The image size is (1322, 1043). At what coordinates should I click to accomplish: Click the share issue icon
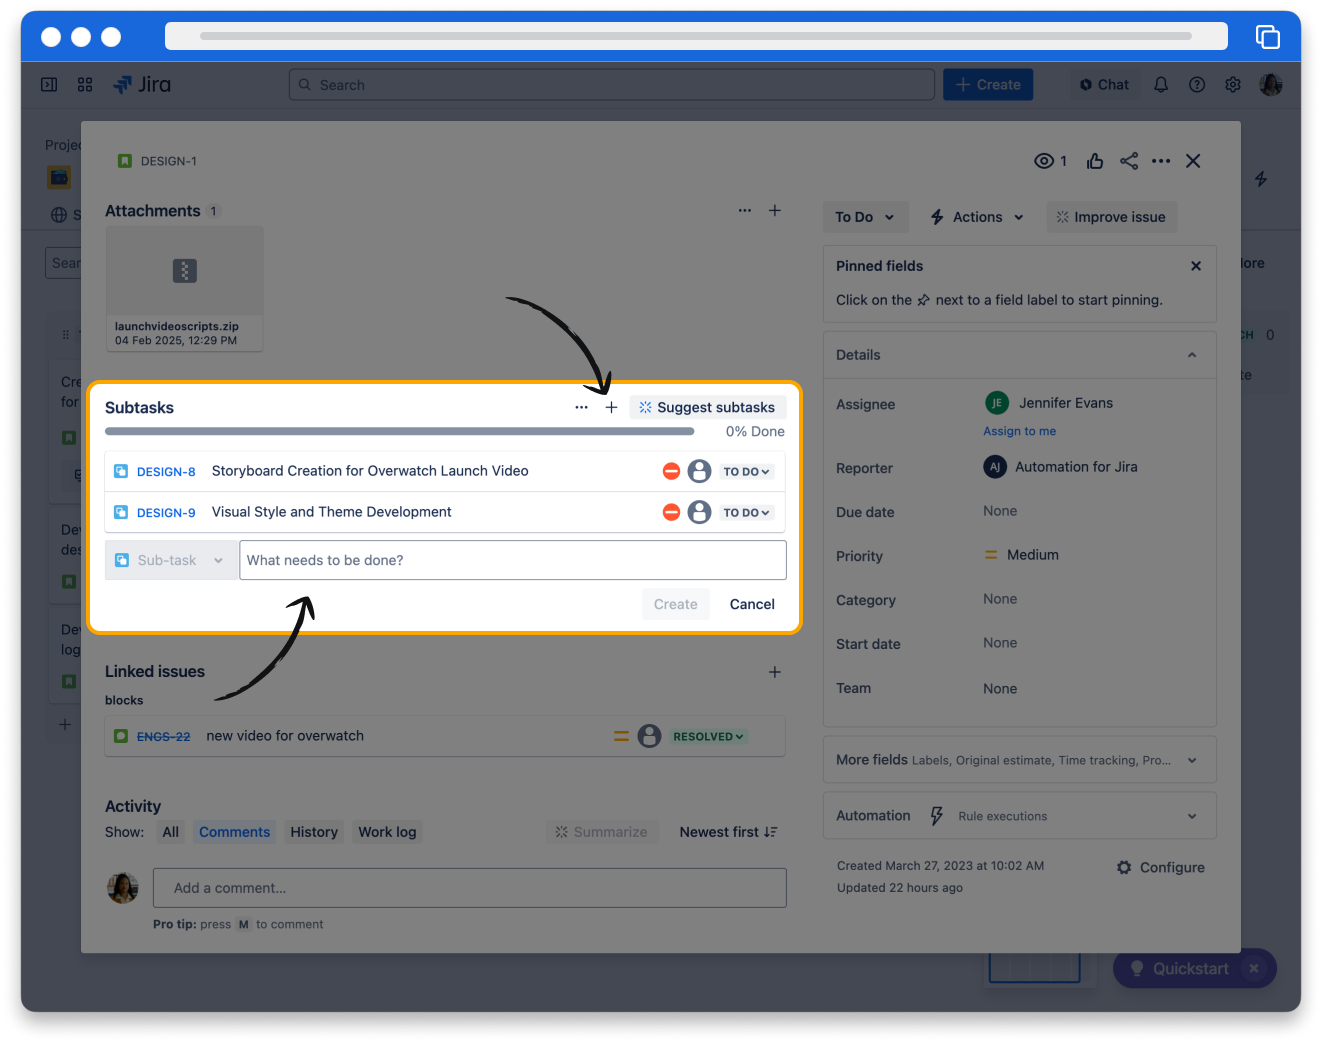point(1129,161)
